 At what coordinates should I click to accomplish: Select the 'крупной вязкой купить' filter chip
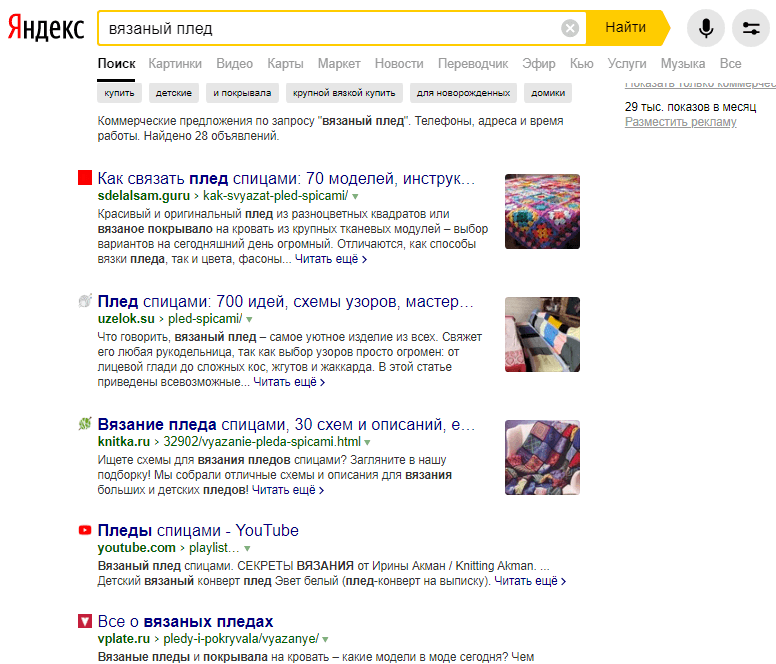coord(343,93)
